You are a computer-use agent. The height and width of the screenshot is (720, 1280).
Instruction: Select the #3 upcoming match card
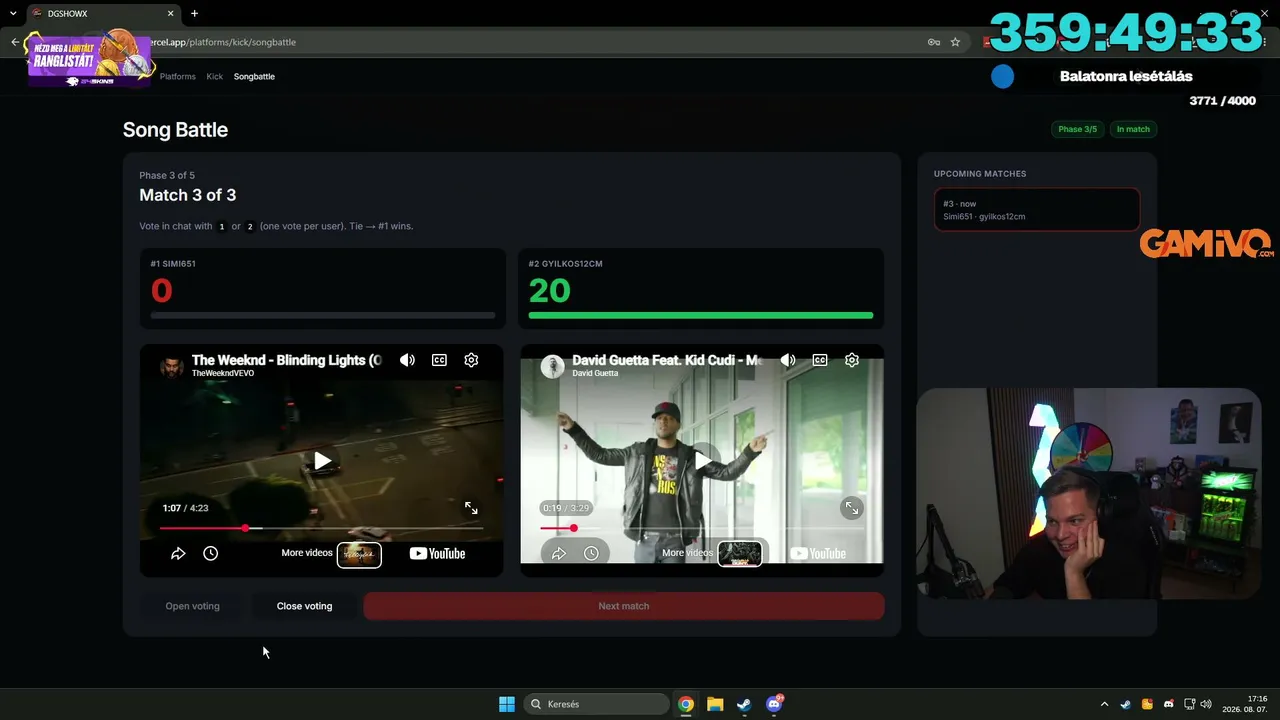click(x=1037, y=210)
